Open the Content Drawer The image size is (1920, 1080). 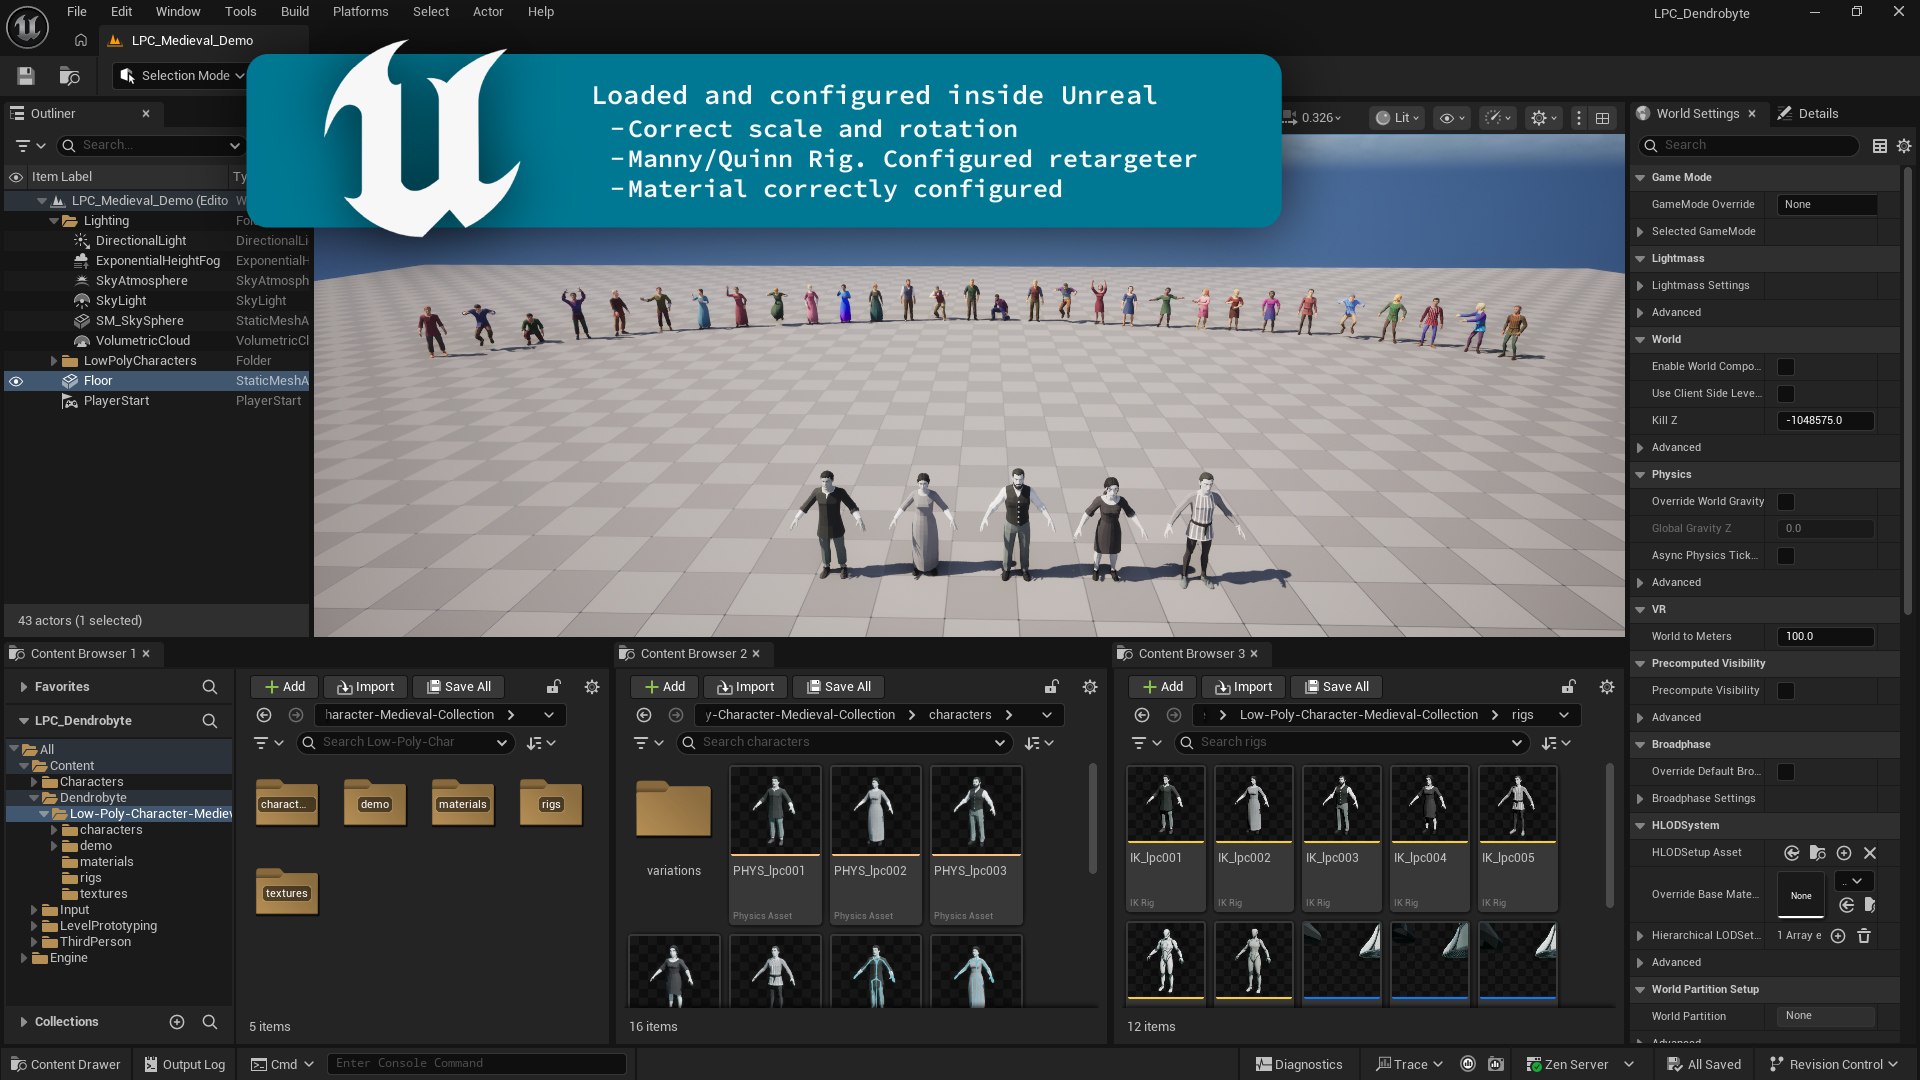[65, 1065]
